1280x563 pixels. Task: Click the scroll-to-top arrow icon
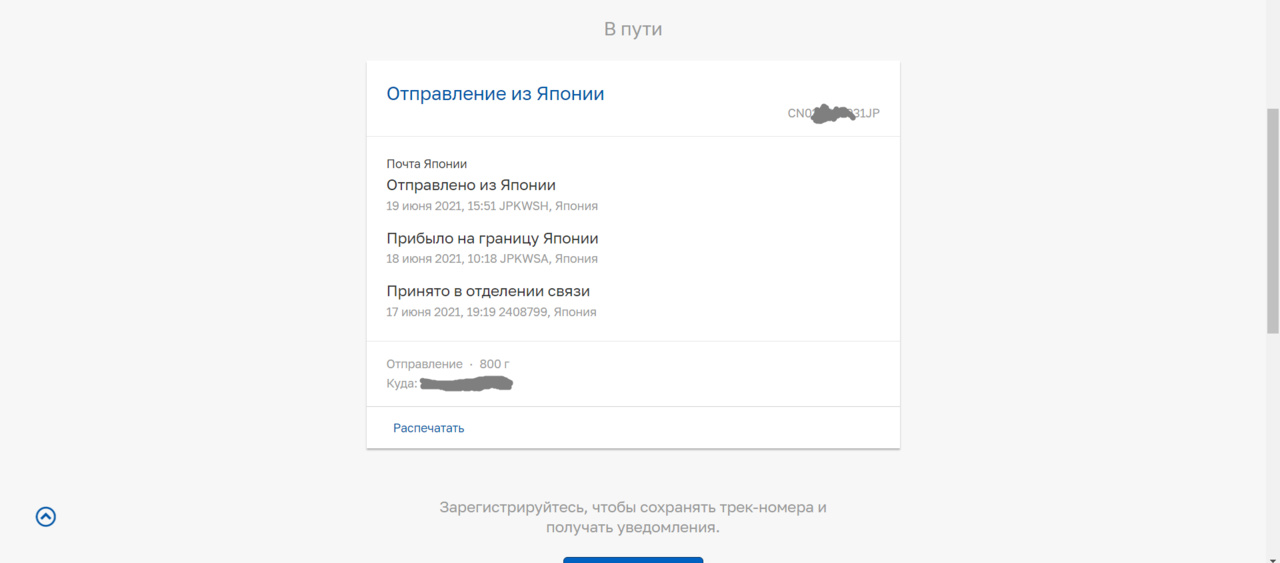(x=46, y=517)
